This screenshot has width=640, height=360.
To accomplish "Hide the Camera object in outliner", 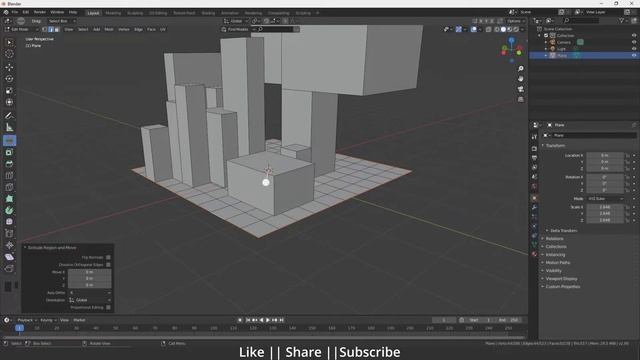I will click(634, 42).
